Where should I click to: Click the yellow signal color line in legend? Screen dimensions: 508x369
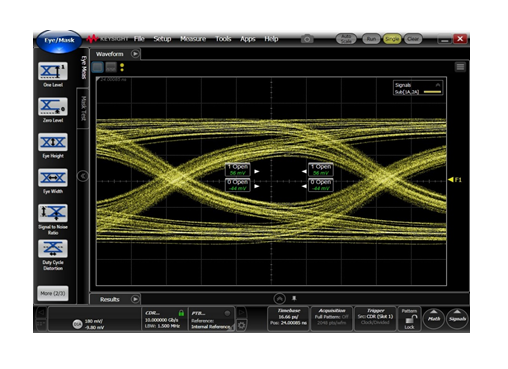coord(432,92)
